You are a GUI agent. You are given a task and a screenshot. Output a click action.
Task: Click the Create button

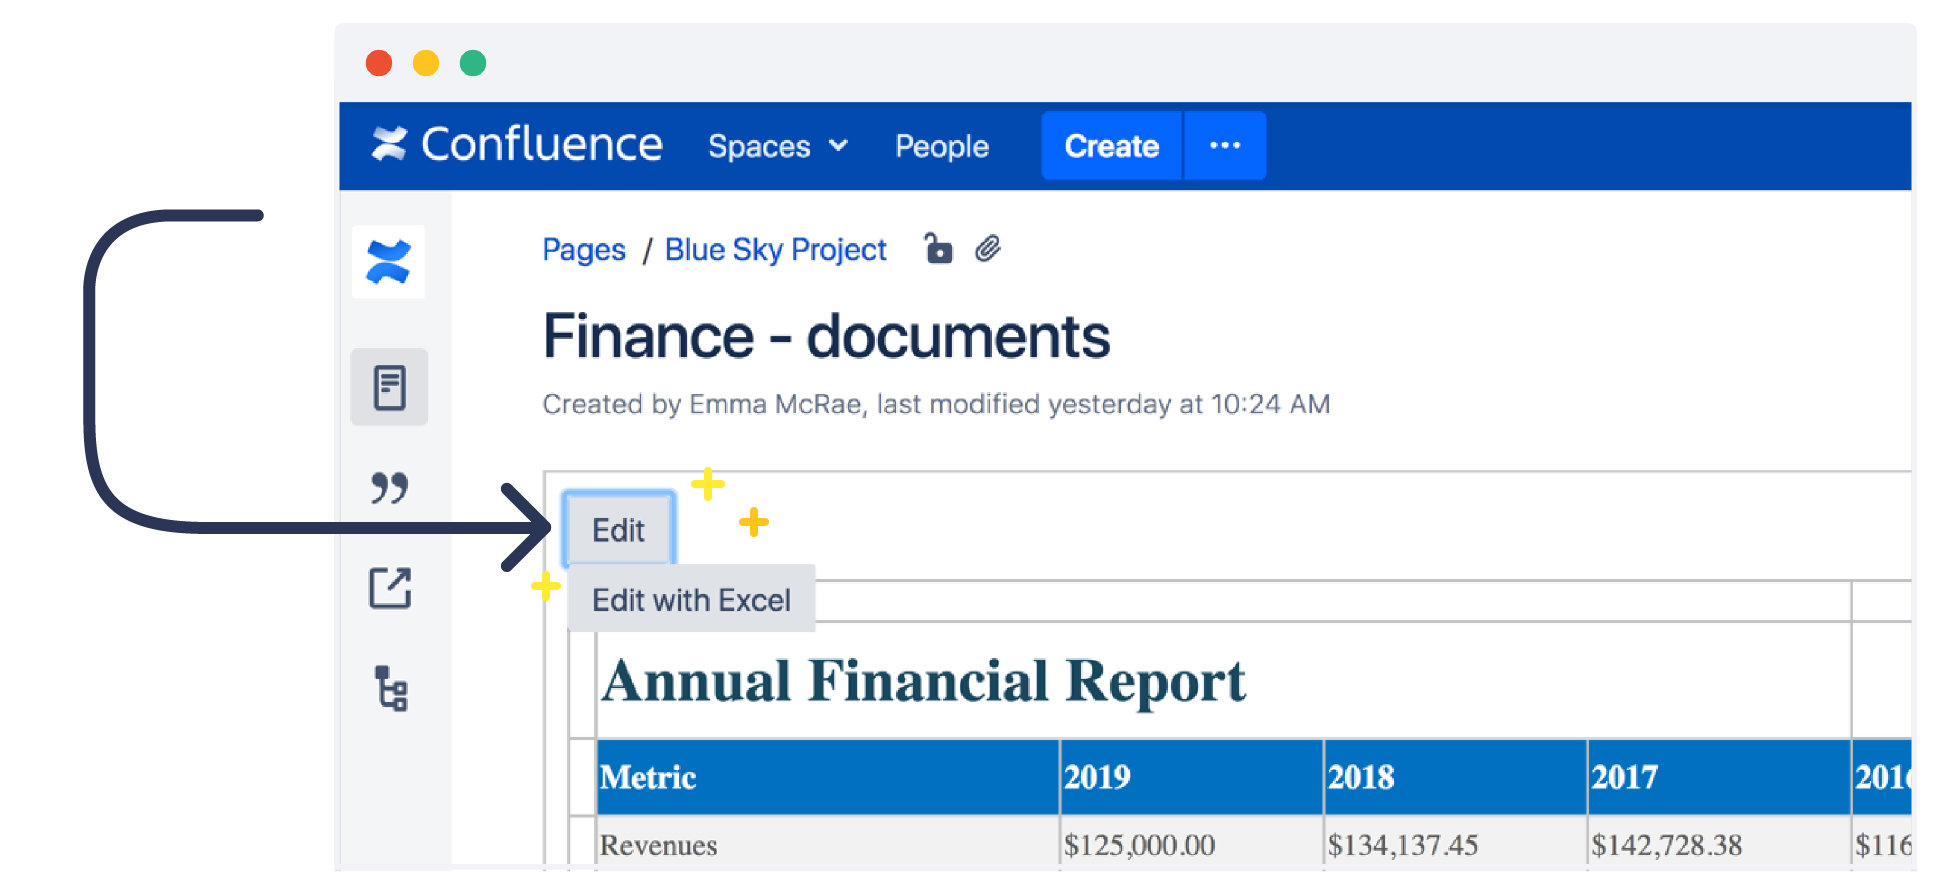(x=1111, y=146)
